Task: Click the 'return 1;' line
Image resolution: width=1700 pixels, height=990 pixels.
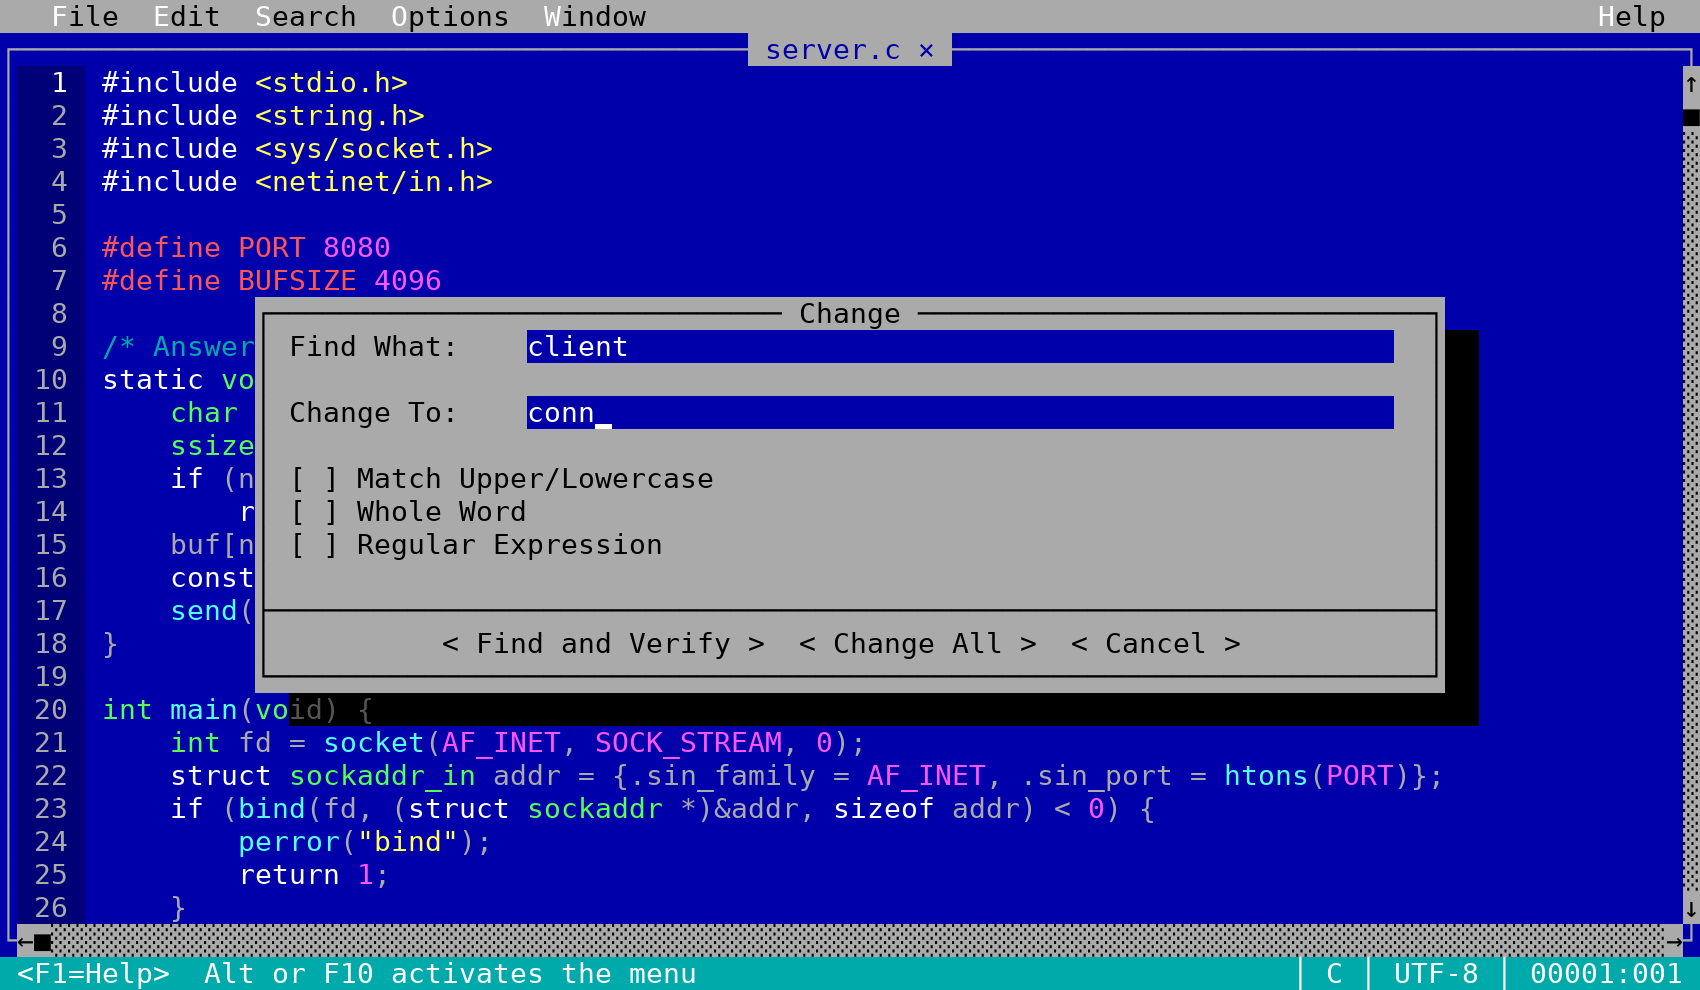Action: pos(314,875)
